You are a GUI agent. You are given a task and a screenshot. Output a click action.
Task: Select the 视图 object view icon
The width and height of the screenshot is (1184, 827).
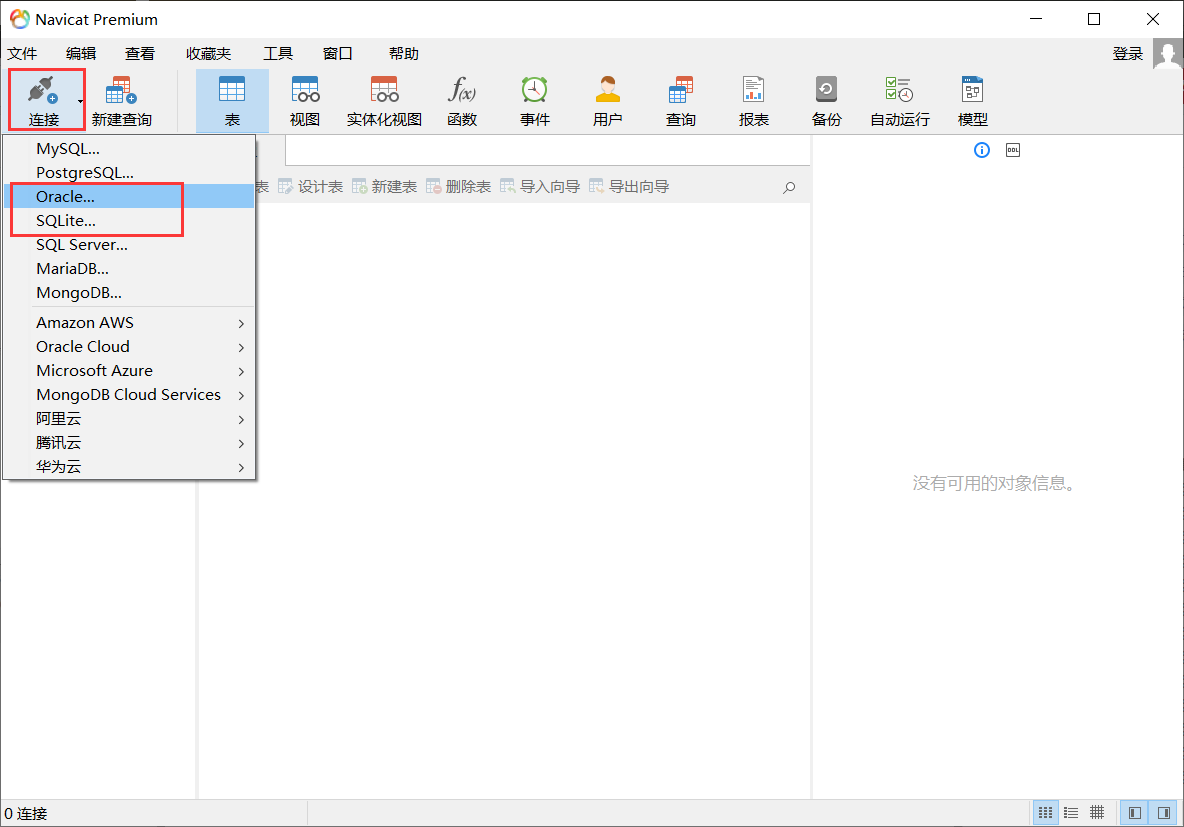tap(304, 100)
